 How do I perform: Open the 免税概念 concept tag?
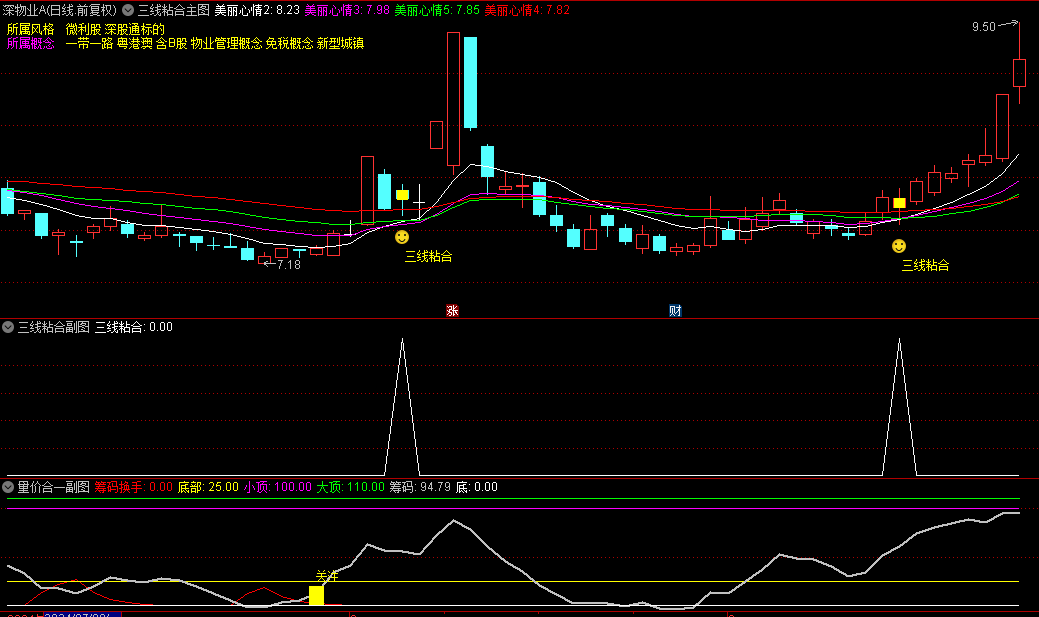click(x=289, y=43)
